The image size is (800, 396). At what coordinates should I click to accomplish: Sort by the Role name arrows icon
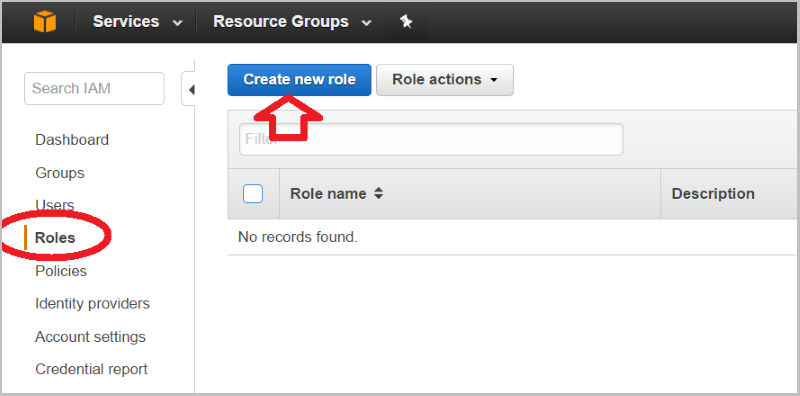click(378, 193)
